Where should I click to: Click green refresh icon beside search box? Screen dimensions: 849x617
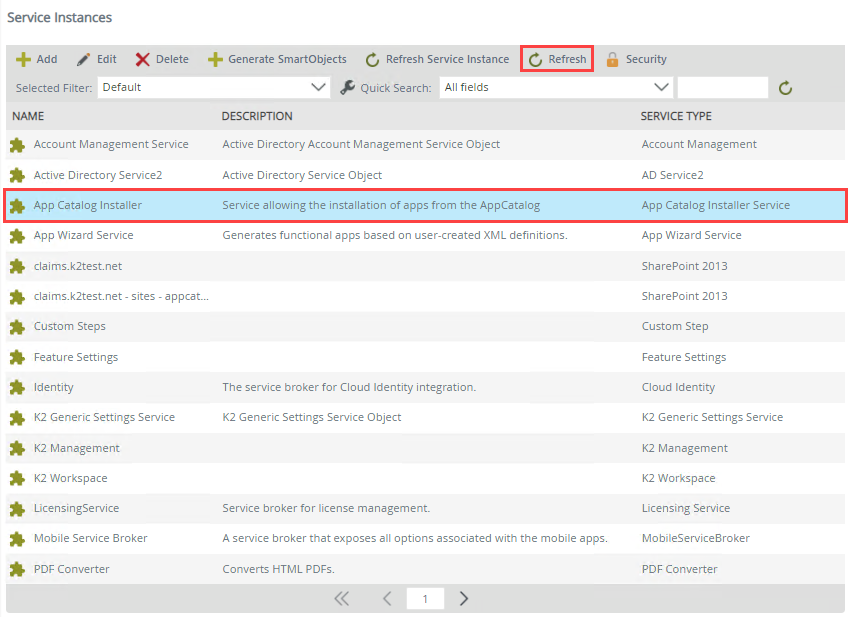point(786,88)
